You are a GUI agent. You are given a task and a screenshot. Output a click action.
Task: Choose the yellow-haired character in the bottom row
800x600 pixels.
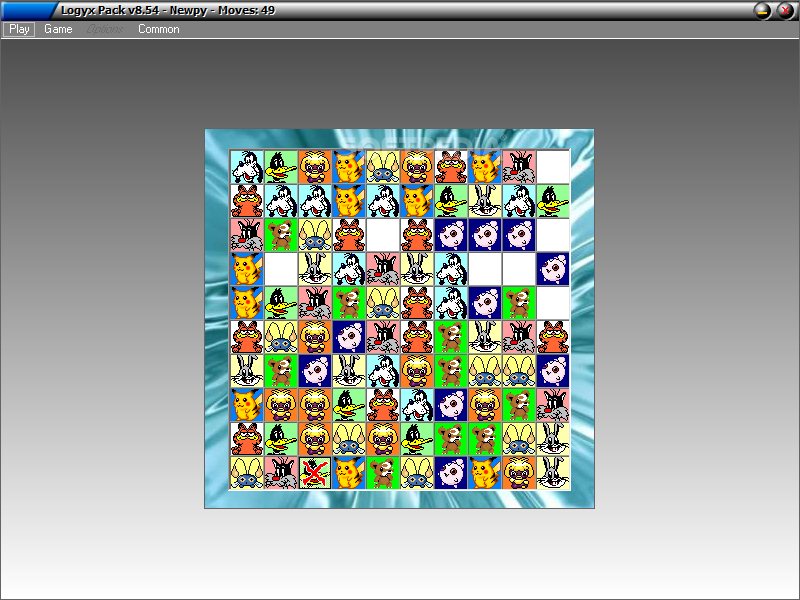[x=519, y=473]
